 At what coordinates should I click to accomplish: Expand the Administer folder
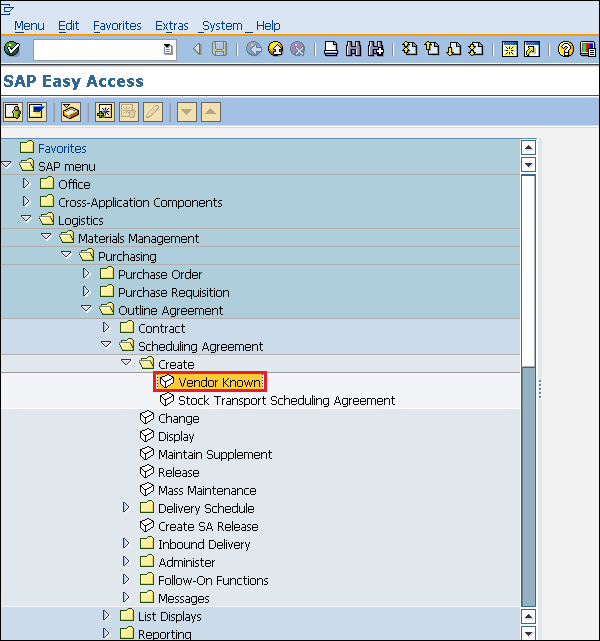point(126,561)
